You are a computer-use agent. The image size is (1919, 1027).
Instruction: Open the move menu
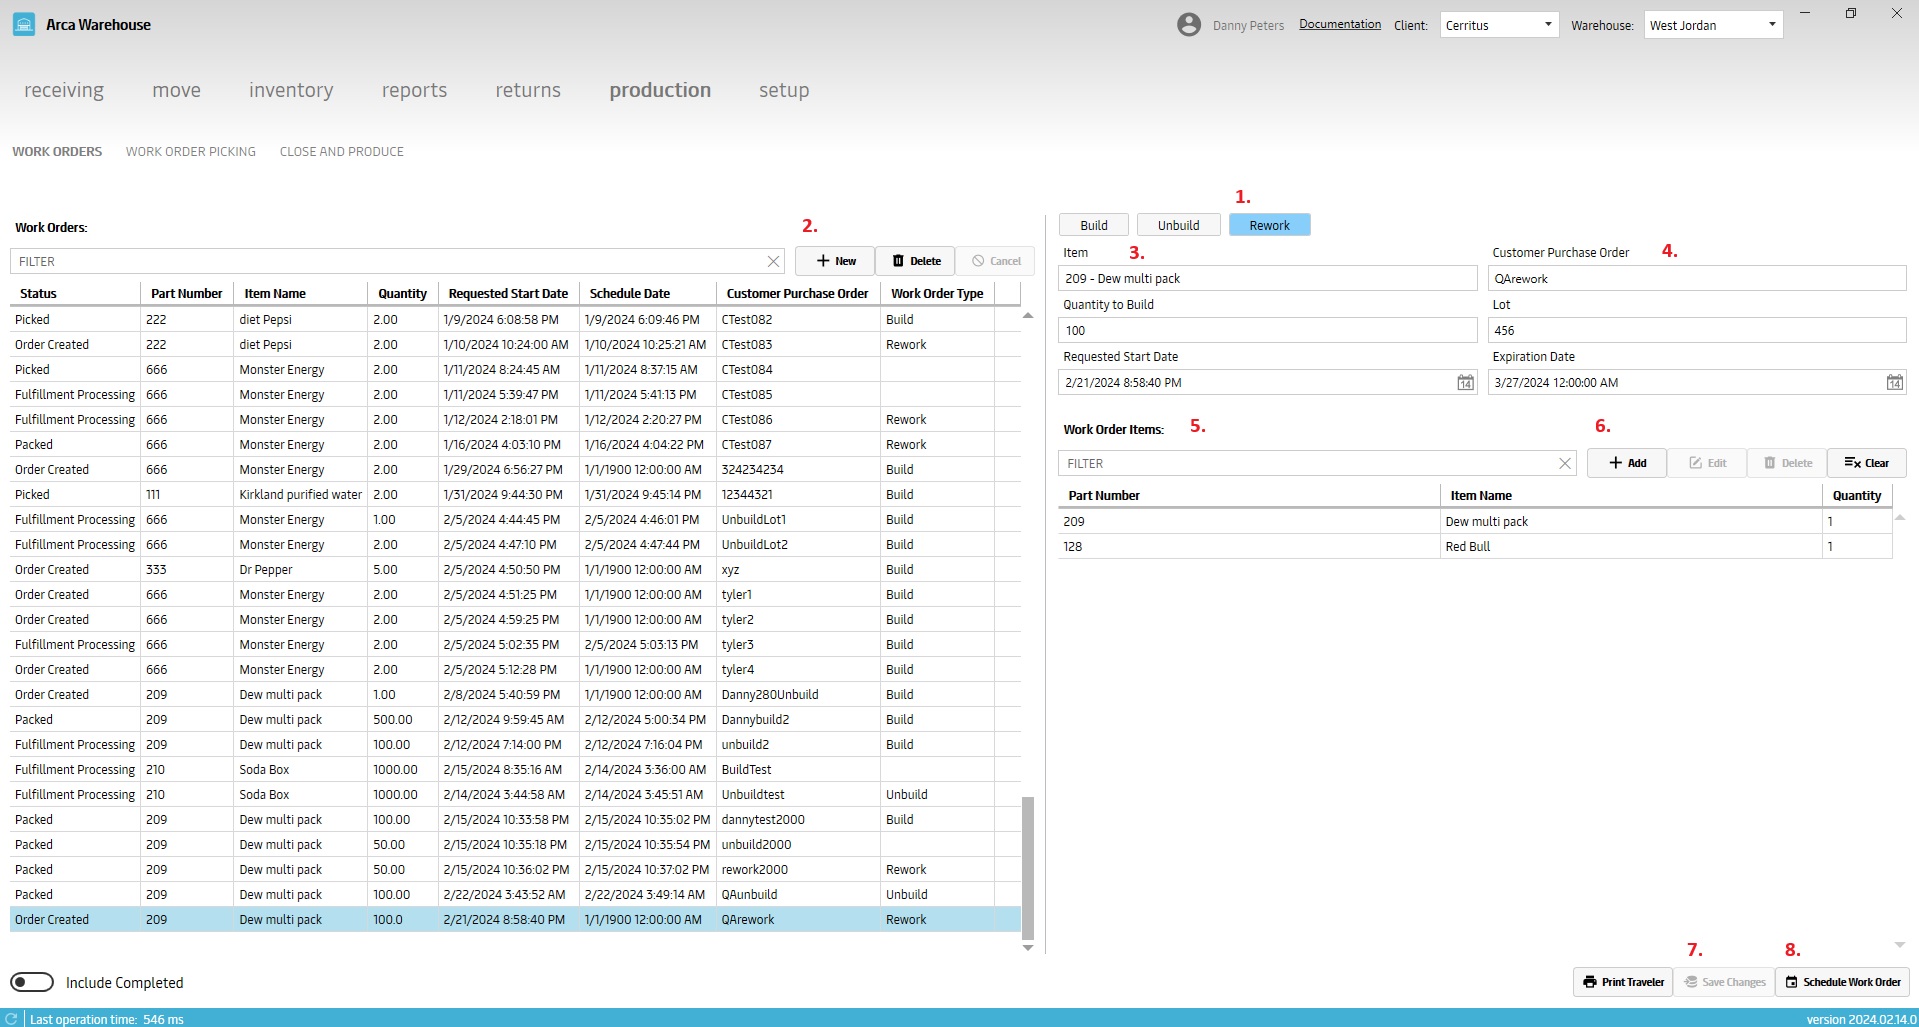pos(176,90)
